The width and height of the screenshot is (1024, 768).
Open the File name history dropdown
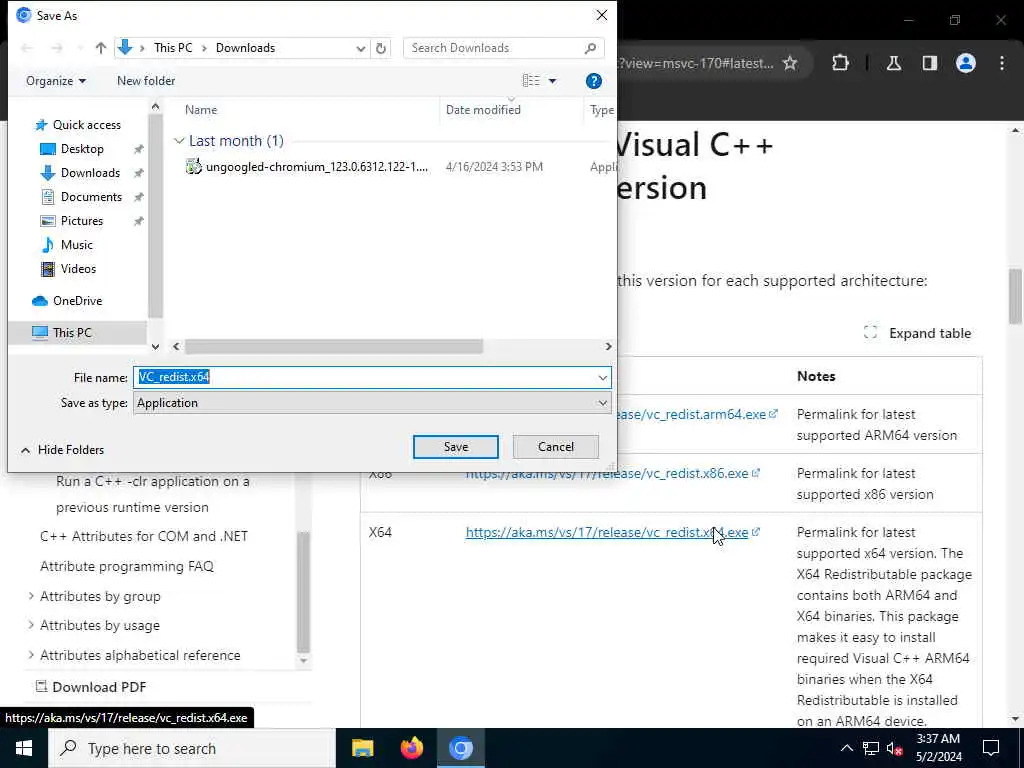pyautogui.click(x=602, y=377)
